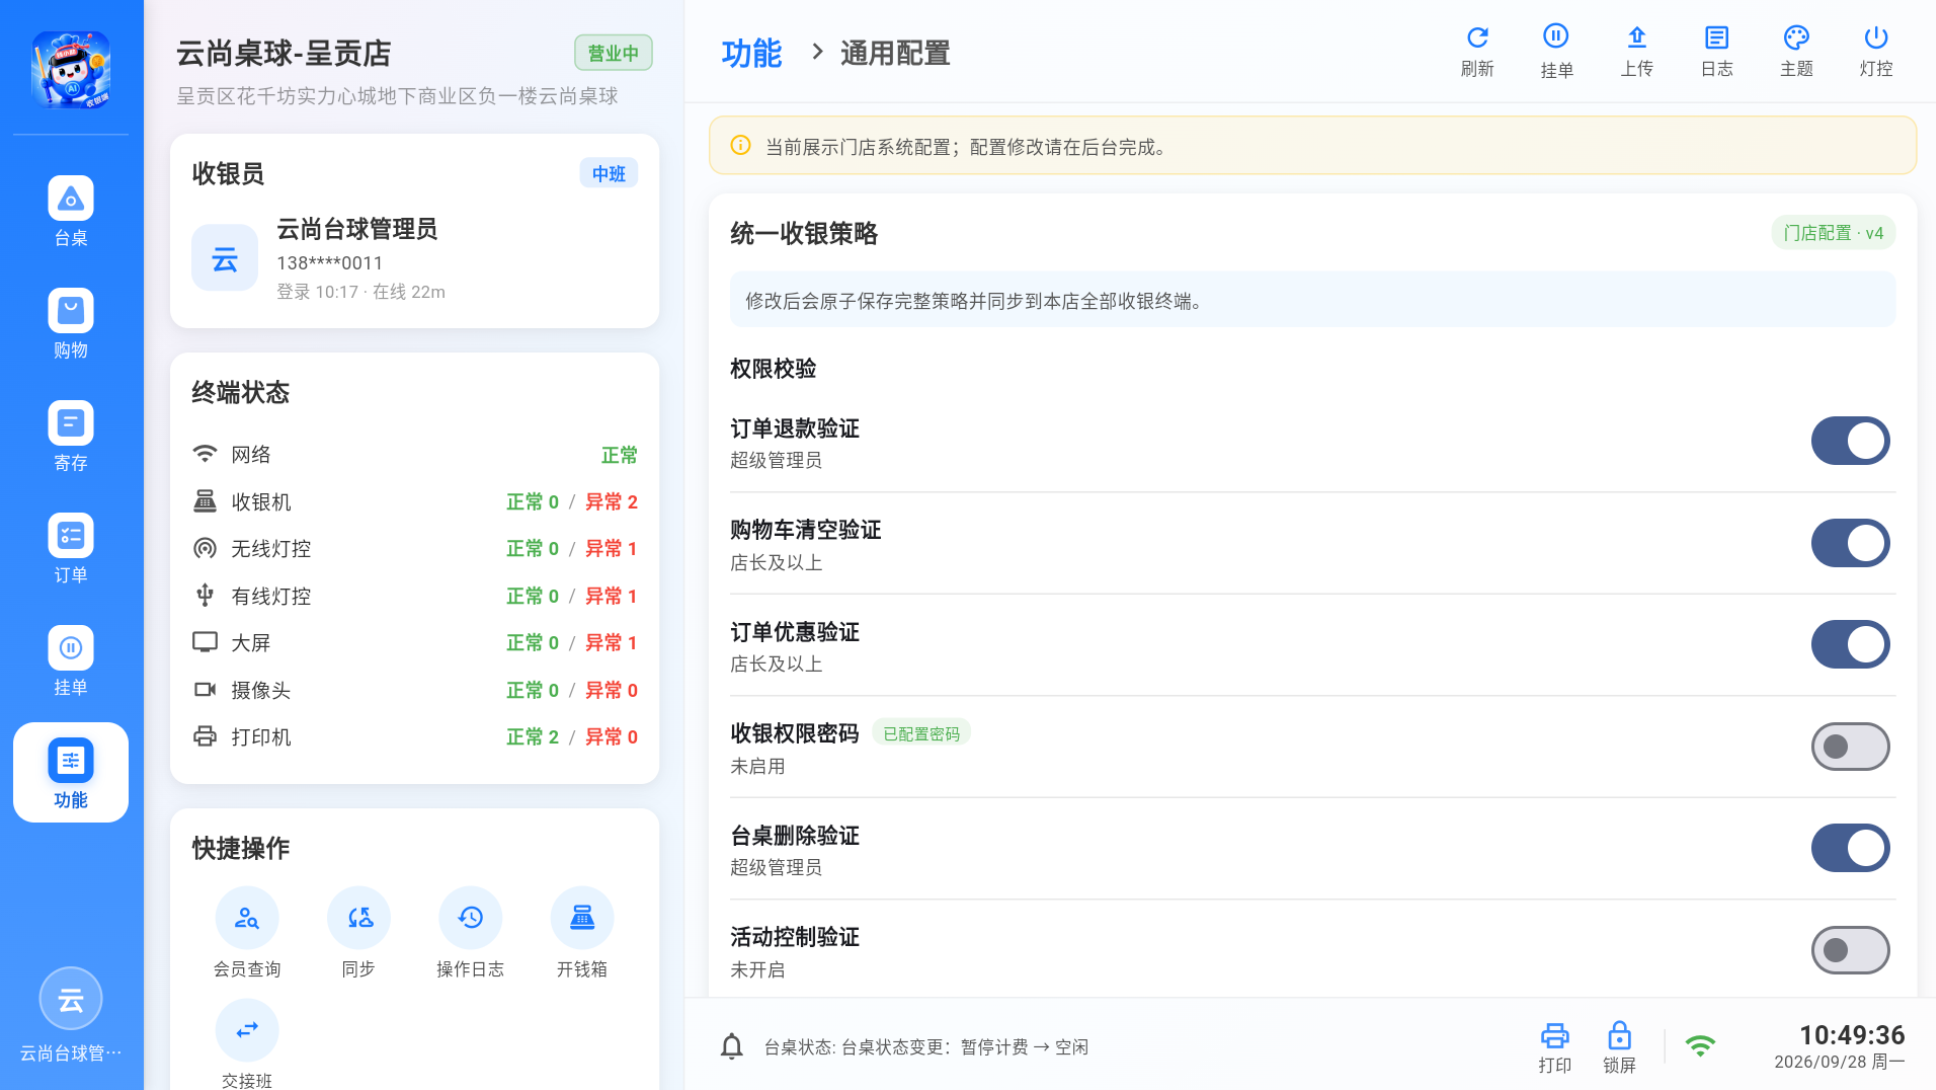Click the 通用配置 breadcrumb text
This screenshot has width=1936, height=1090.
click(x=895, y=53)
